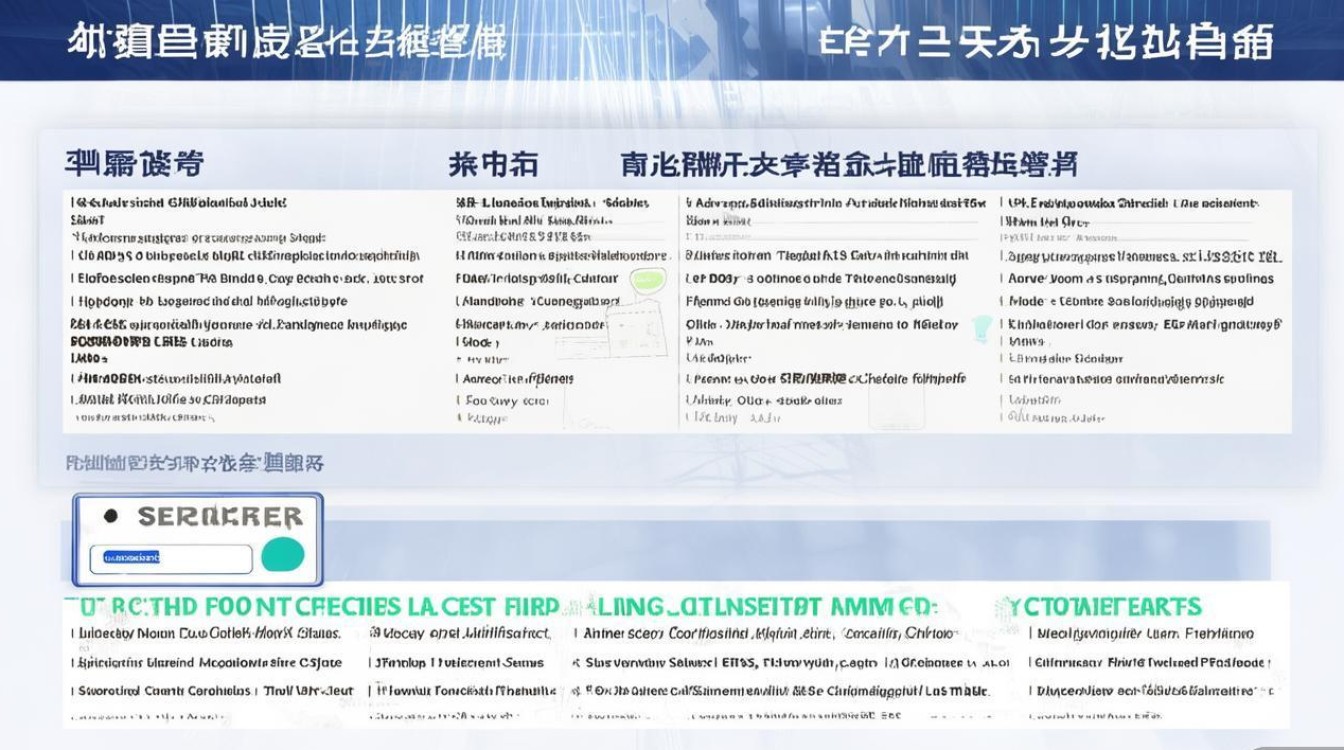
Task: Click the green 'YCTOTAIIEFEARTS' heading
Action: pyautogui.click(x=1098, y=607)
